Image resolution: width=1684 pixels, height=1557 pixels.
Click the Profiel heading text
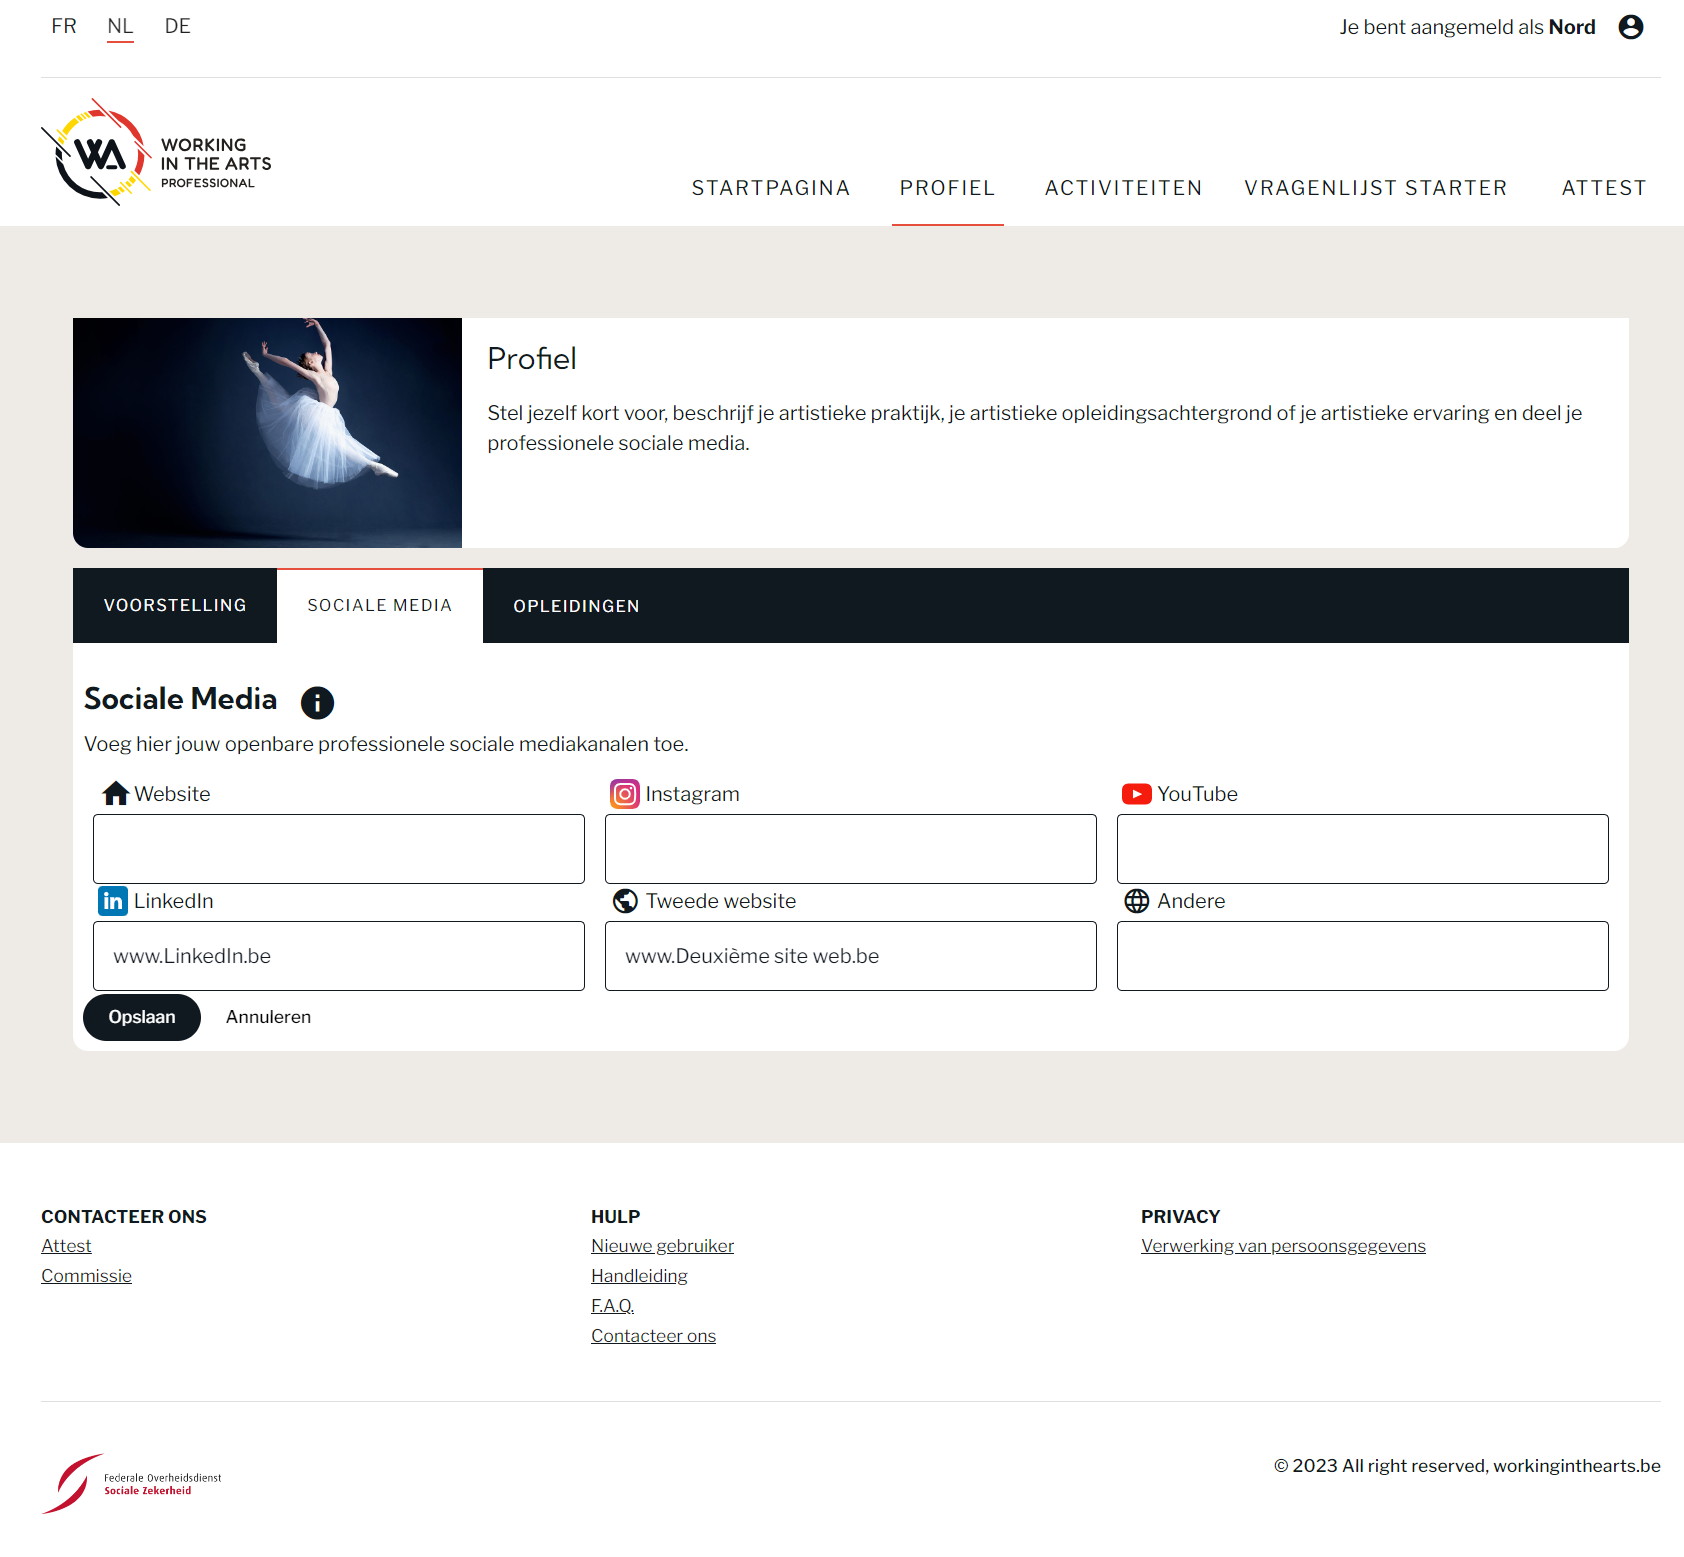(x=532, y=359)
